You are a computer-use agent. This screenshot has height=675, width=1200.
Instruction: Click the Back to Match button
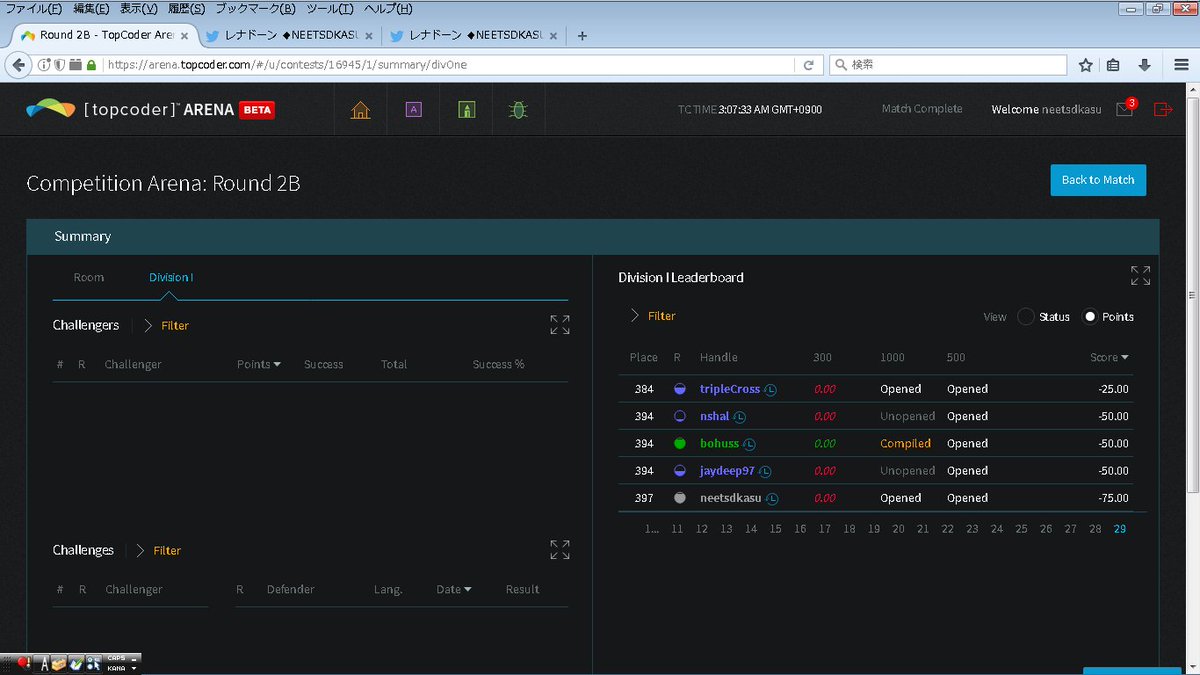[1098, 180]
